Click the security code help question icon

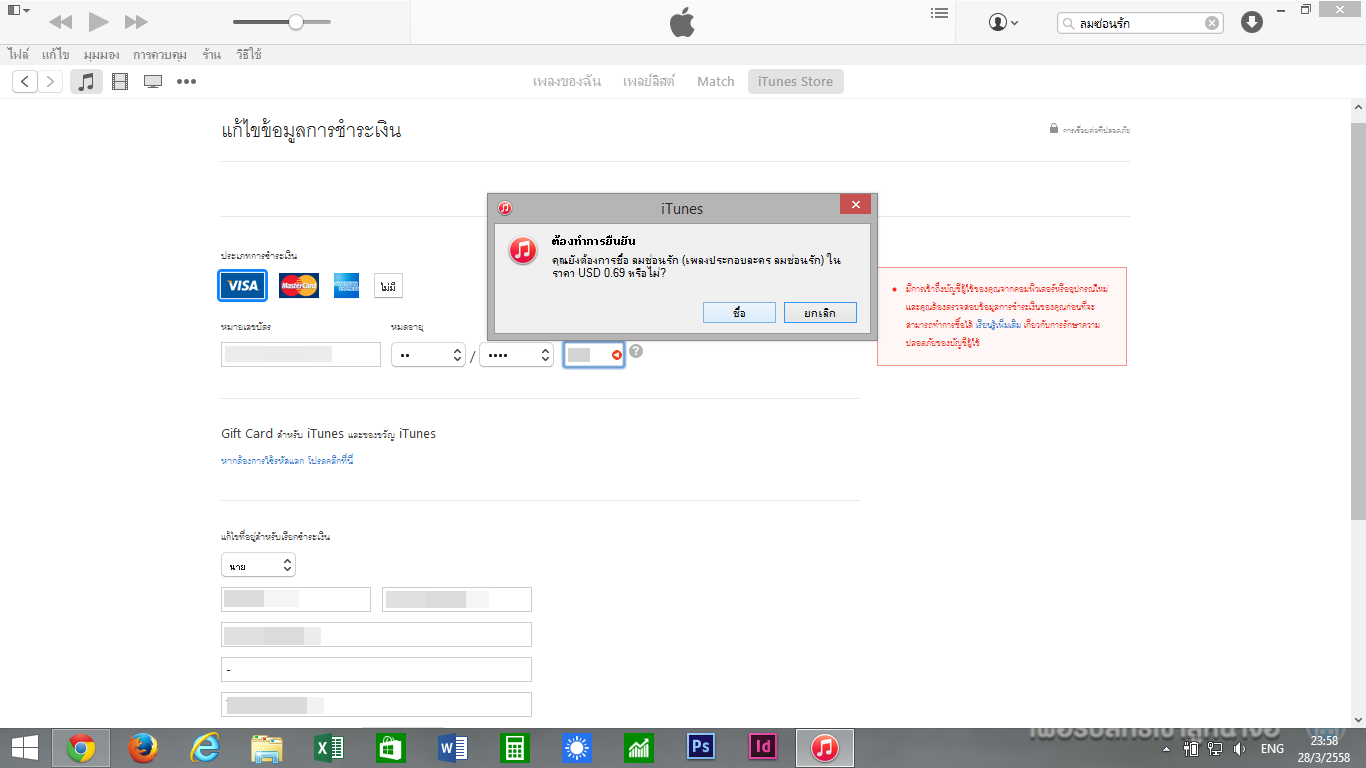tap(636, 351)
